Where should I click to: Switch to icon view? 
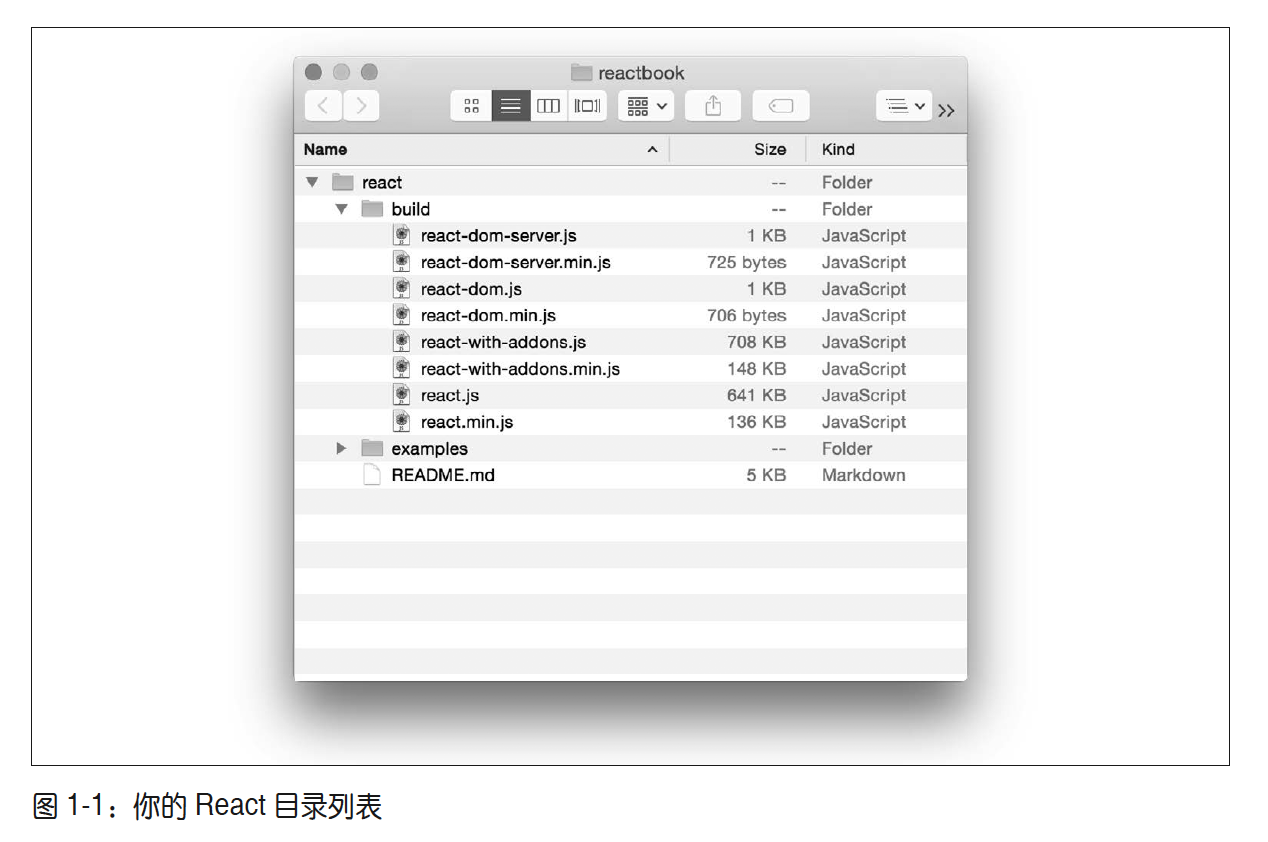pyautogui.click(x=471, y=106)
